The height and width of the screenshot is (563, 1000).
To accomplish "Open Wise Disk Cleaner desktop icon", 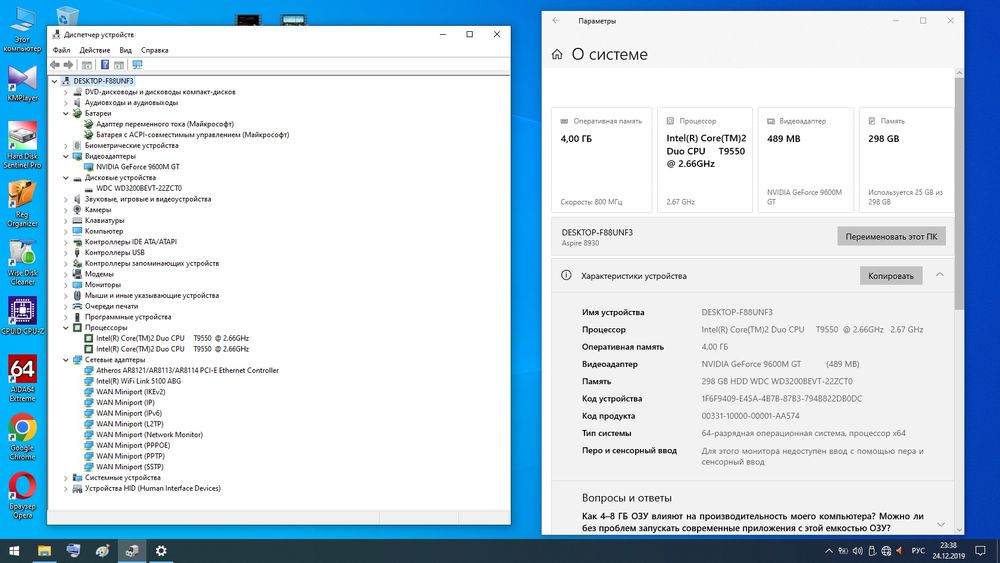I will point(22,262).
